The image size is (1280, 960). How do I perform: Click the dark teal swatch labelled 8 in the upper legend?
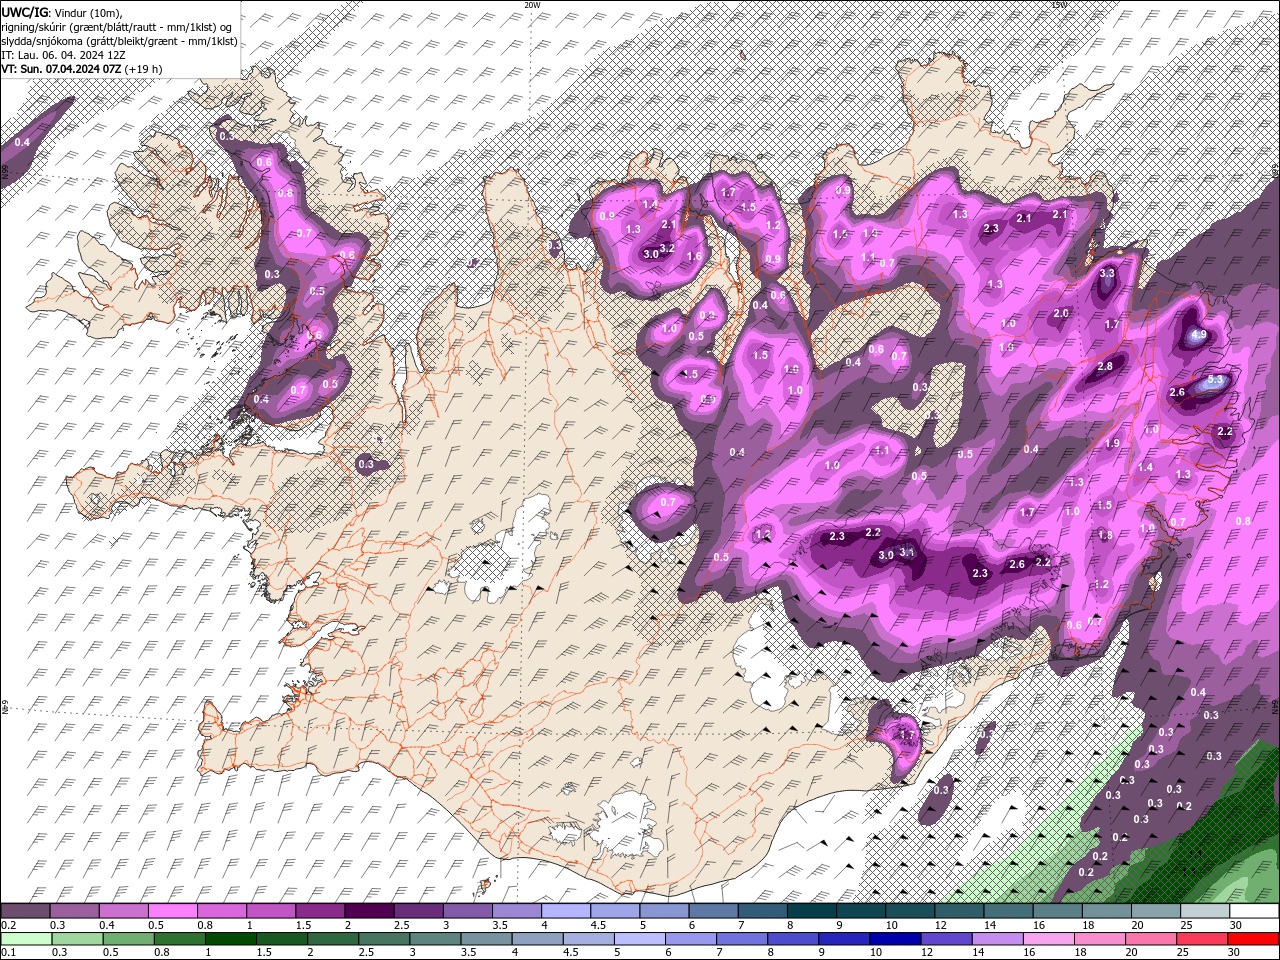coord(811,911)
